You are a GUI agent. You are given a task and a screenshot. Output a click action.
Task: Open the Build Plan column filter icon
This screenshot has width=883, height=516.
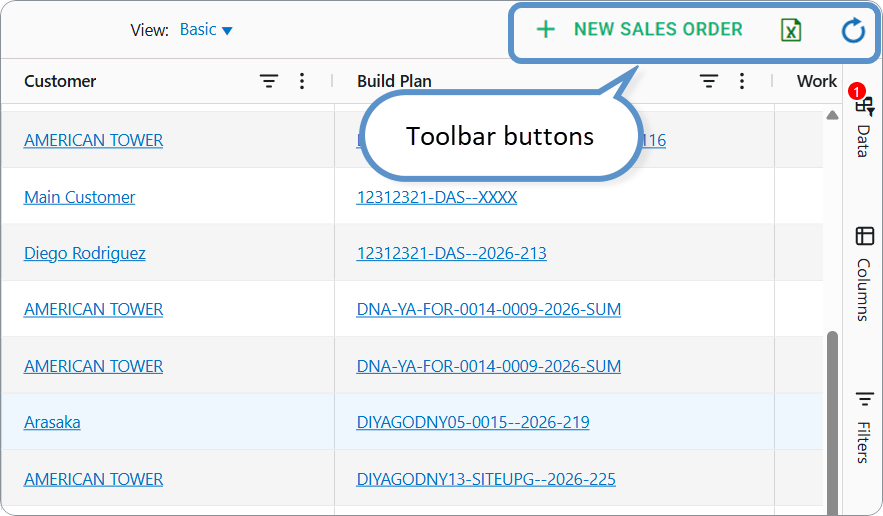click(708, 81)
